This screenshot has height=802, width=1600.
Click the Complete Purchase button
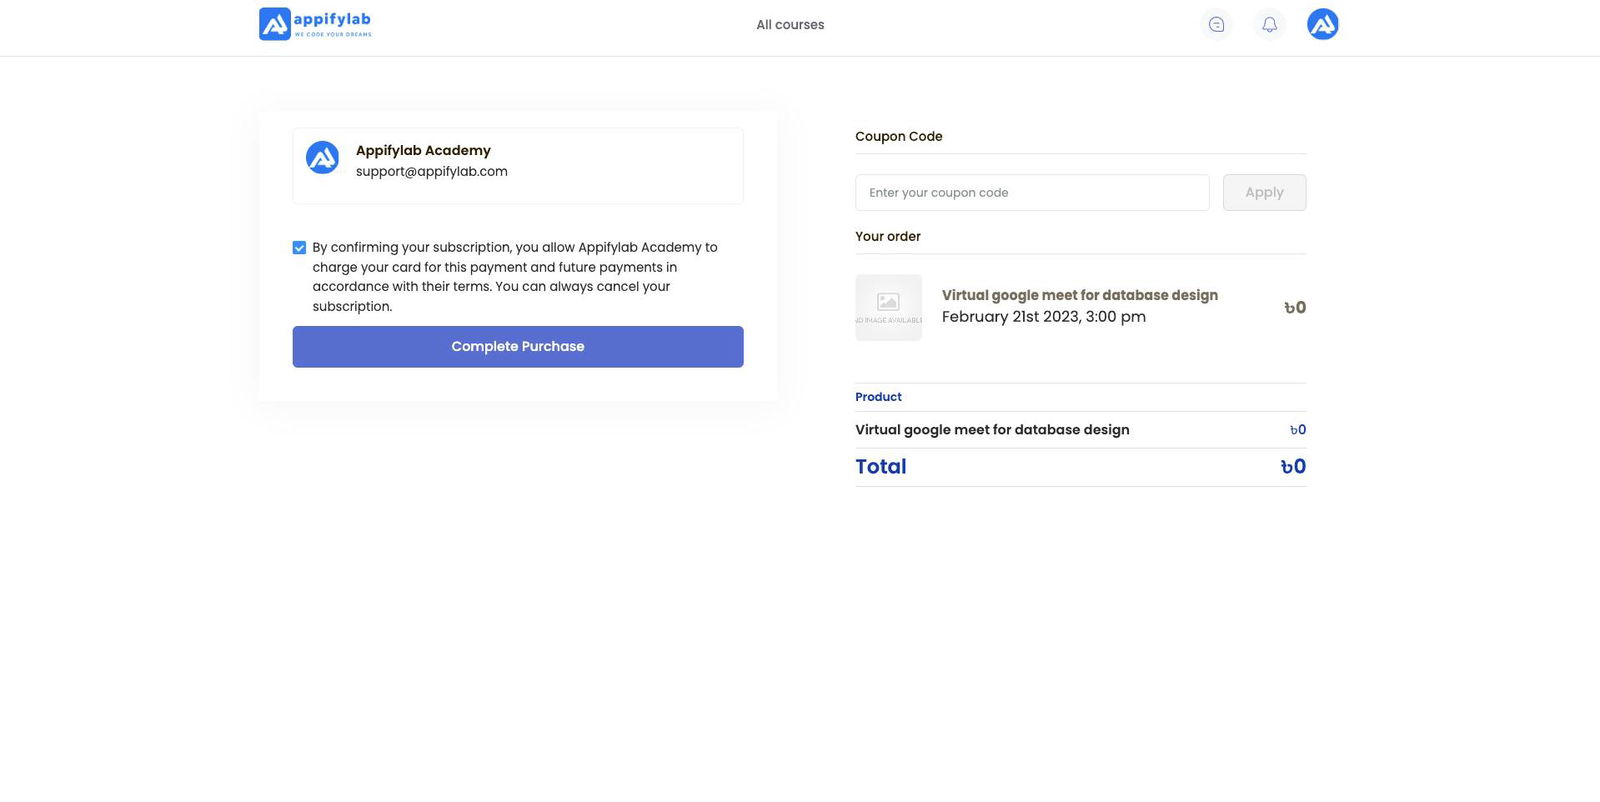(x=517, y=347)
